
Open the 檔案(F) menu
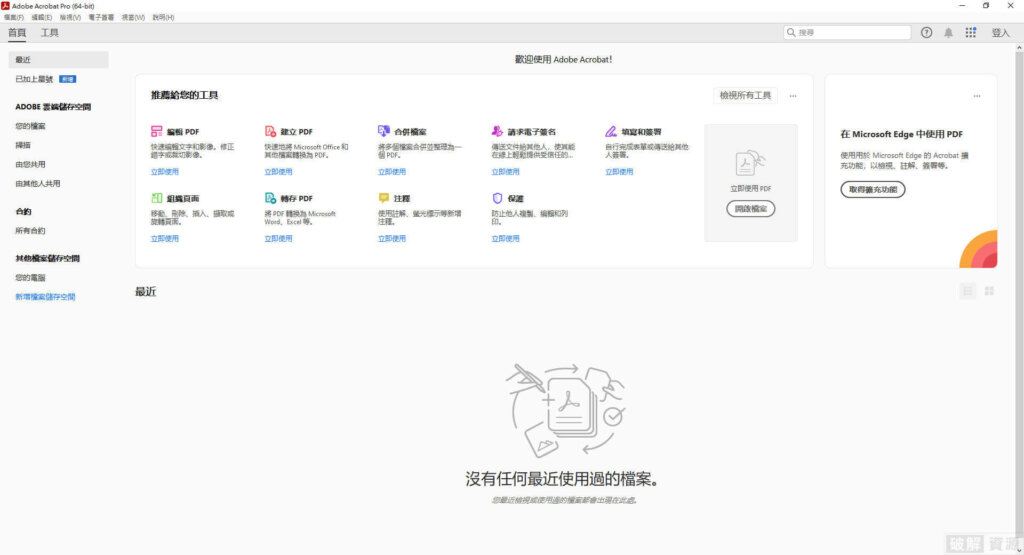pyautogui.click(x=13, y=18)
